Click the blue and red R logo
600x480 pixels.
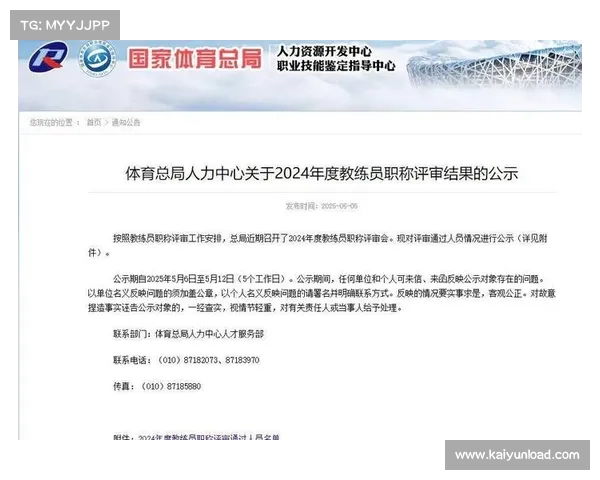[x=48, y=57]
